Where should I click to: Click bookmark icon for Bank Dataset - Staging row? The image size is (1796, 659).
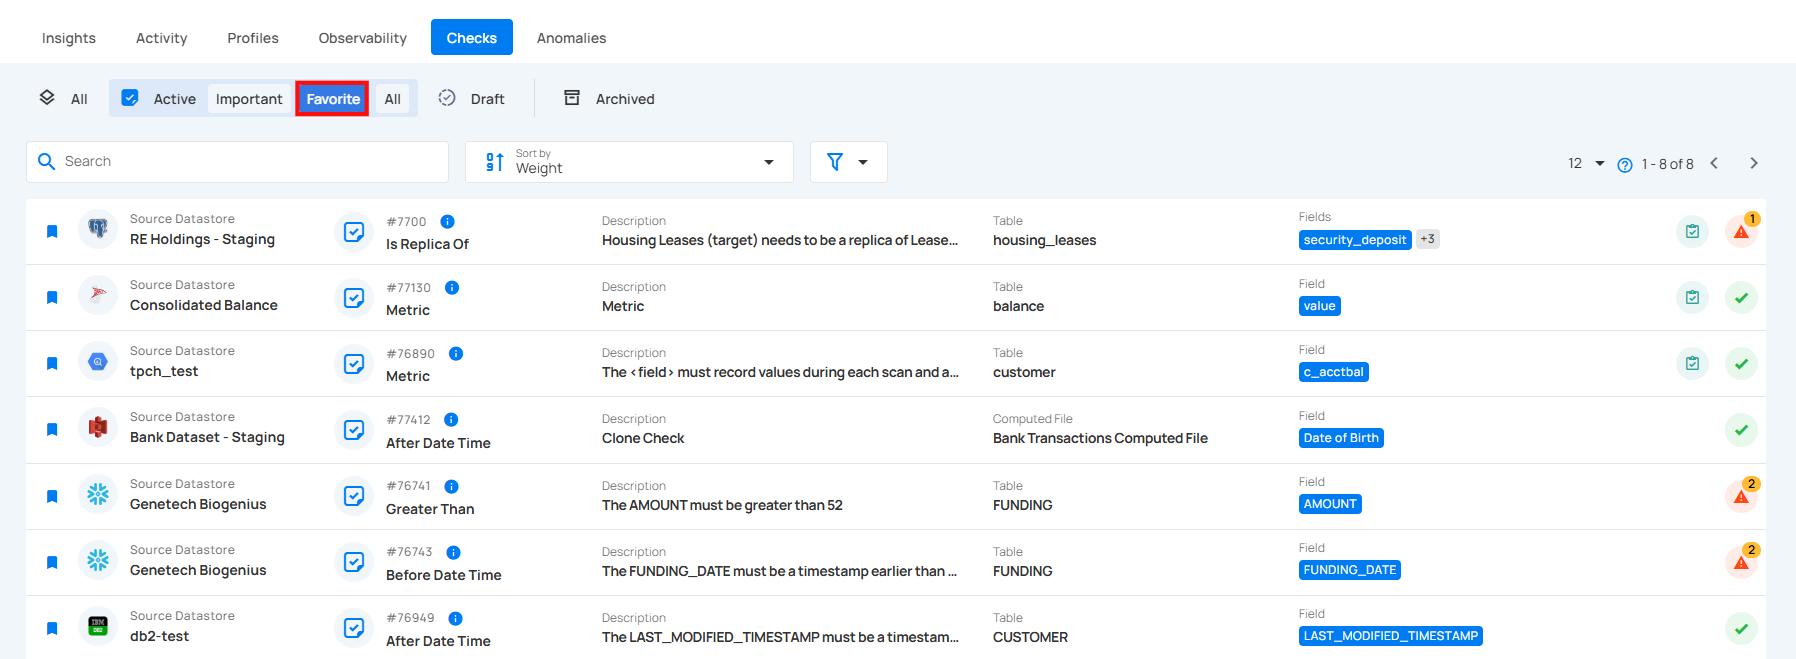[52, 430]
